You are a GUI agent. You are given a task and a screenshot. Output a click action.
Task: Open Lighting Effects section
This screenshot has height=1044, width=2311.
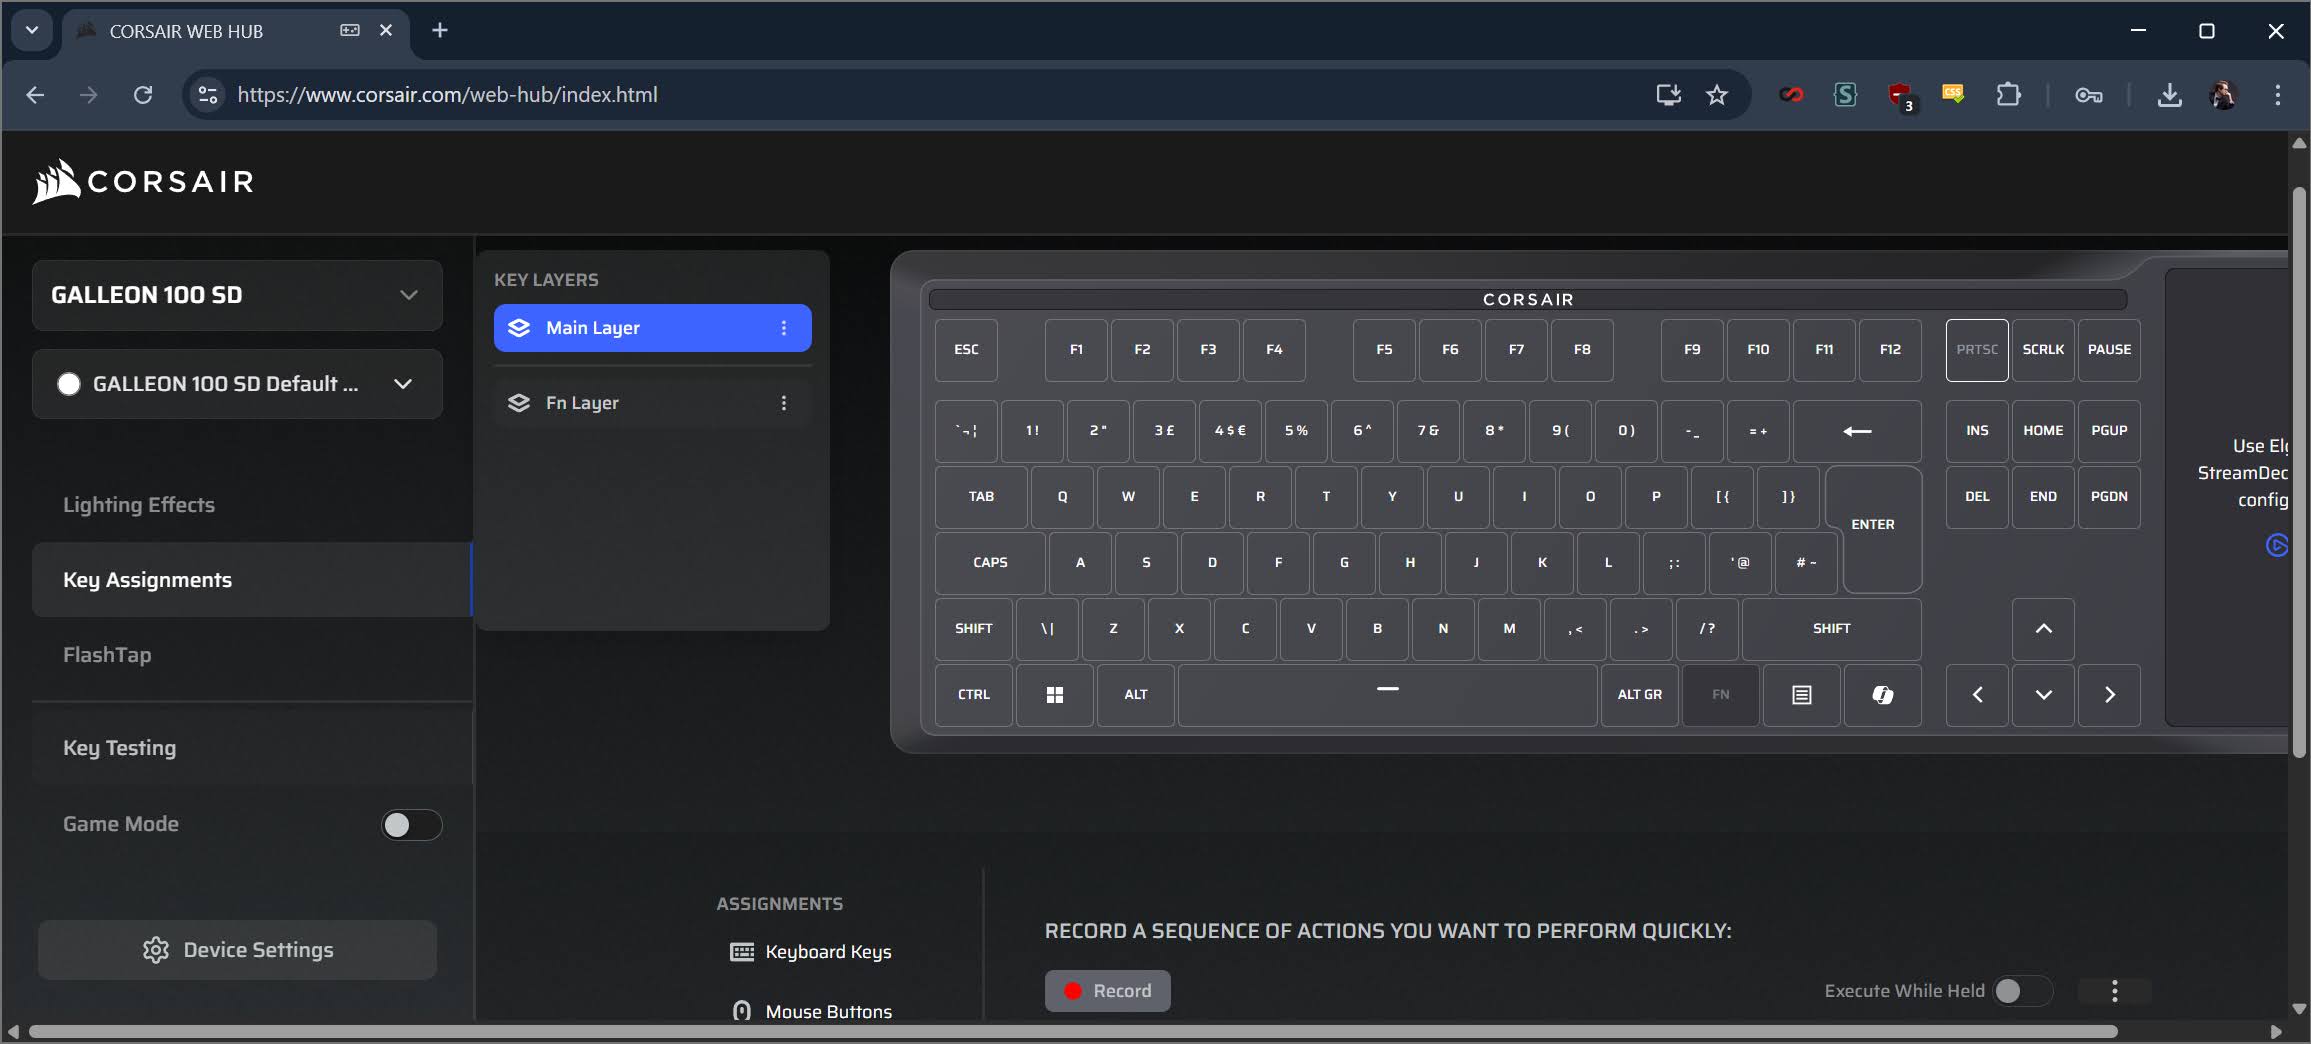pos(139,505)
